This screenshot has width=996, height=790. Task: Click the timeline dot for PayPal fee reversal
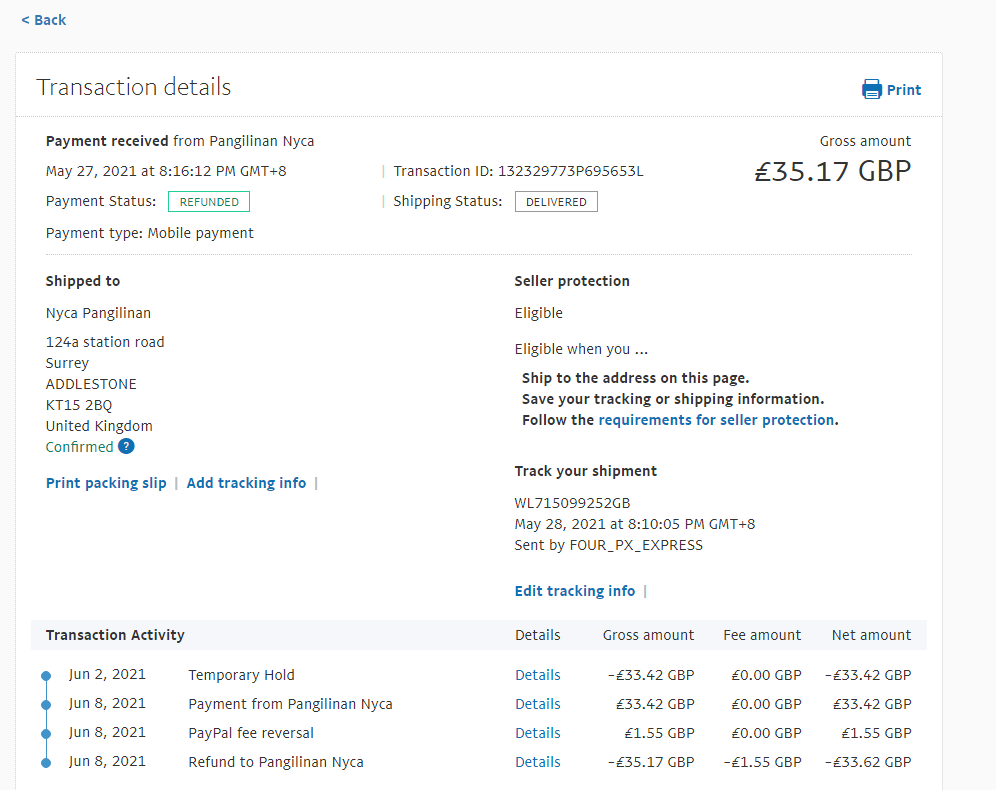coord(46,734)
